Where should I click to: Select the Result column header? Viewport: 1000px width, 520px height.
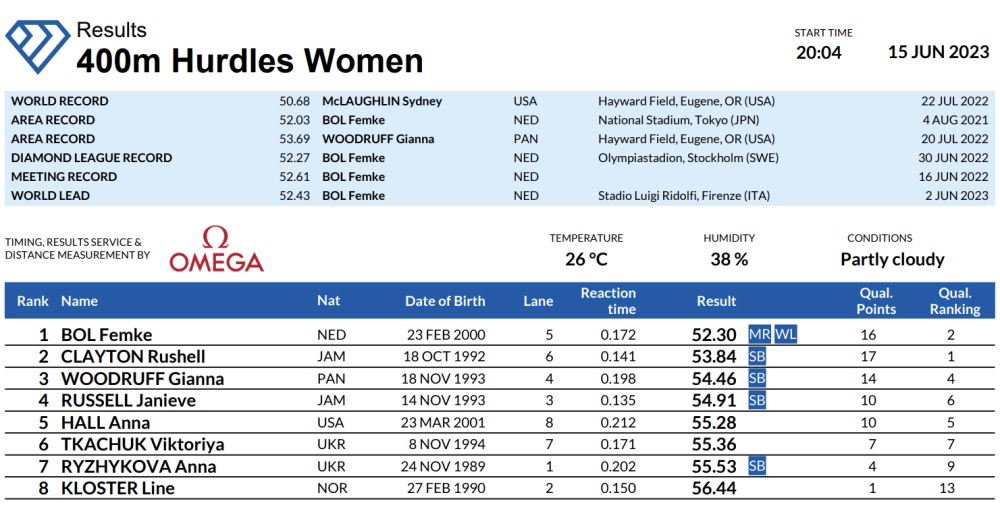point(716,301)
